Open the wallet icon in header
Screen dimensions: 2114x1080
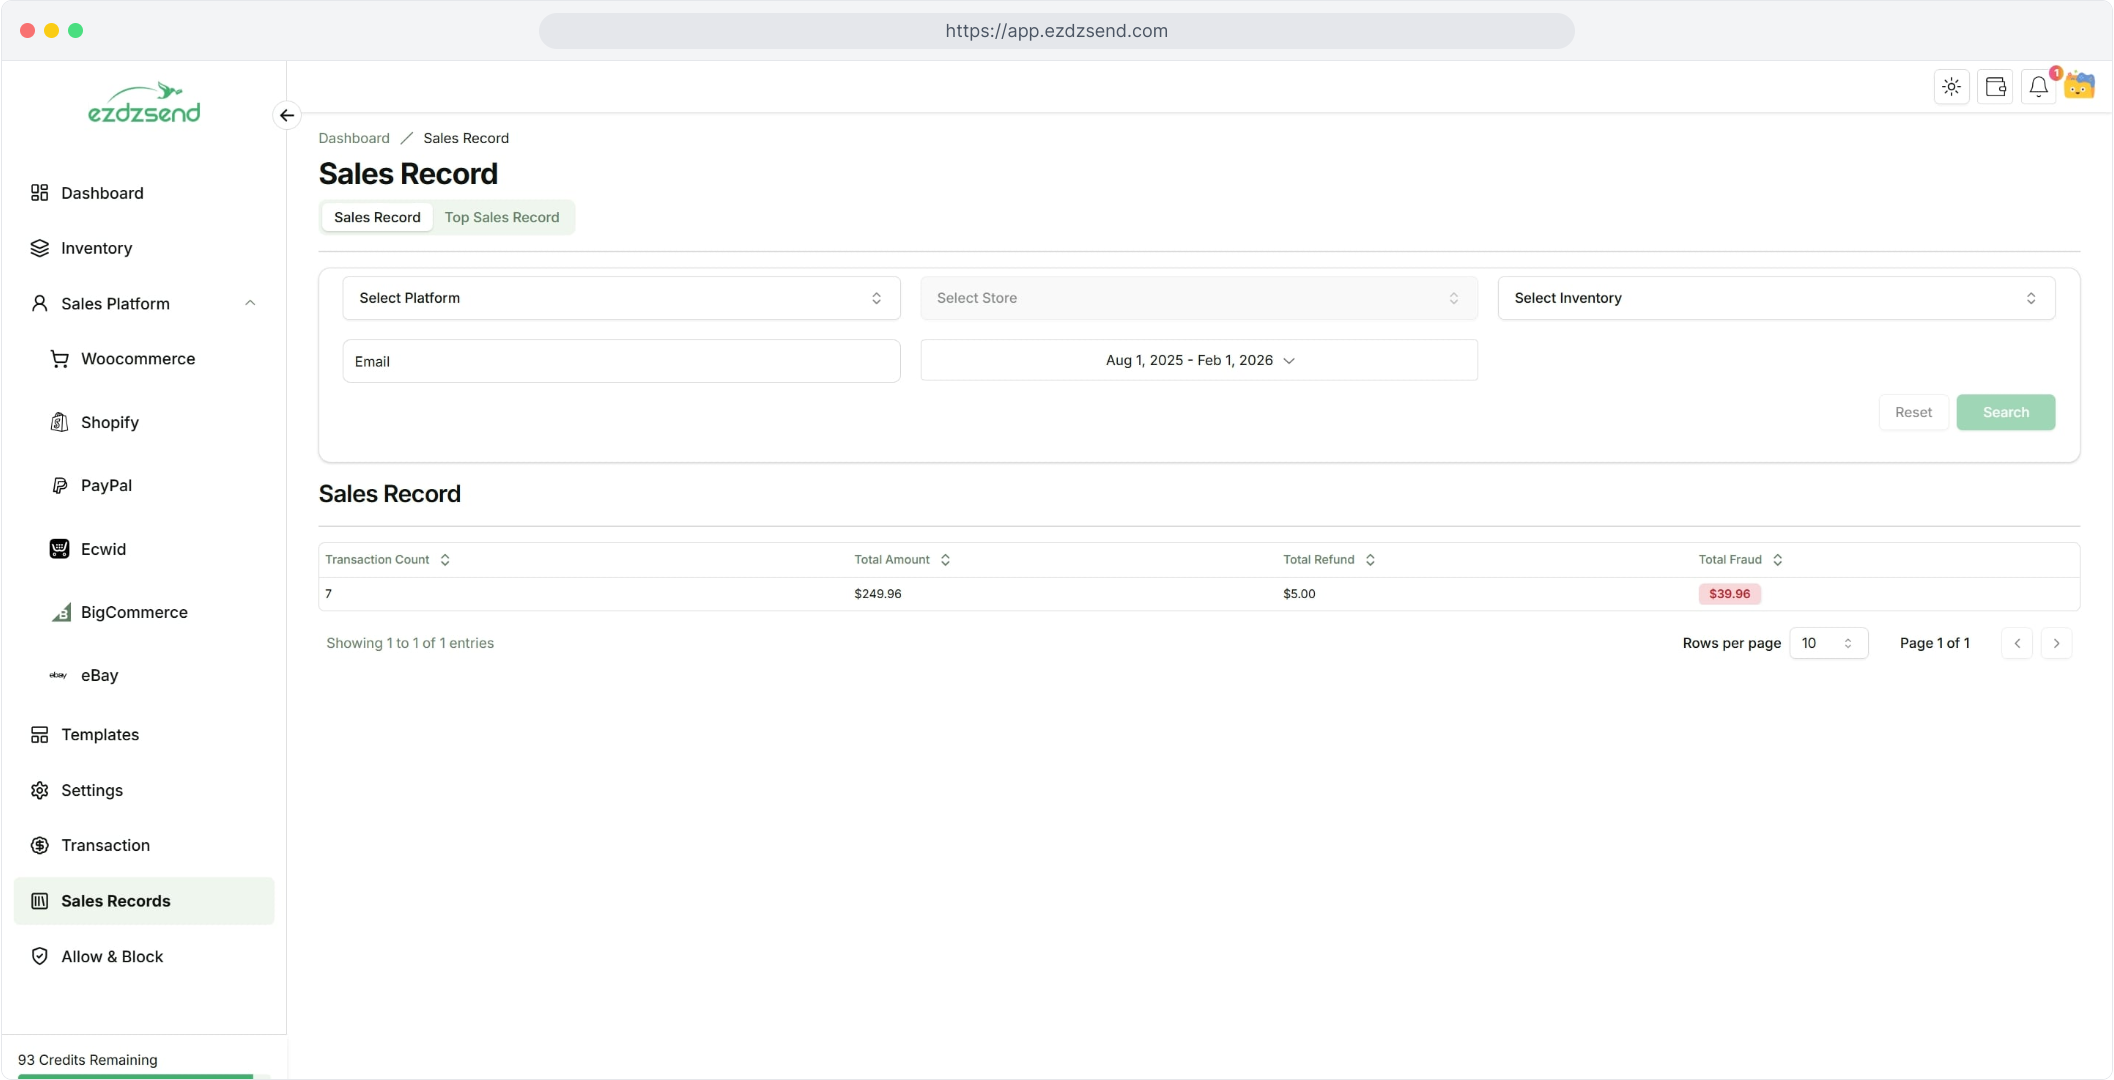tap(1995, 87)
